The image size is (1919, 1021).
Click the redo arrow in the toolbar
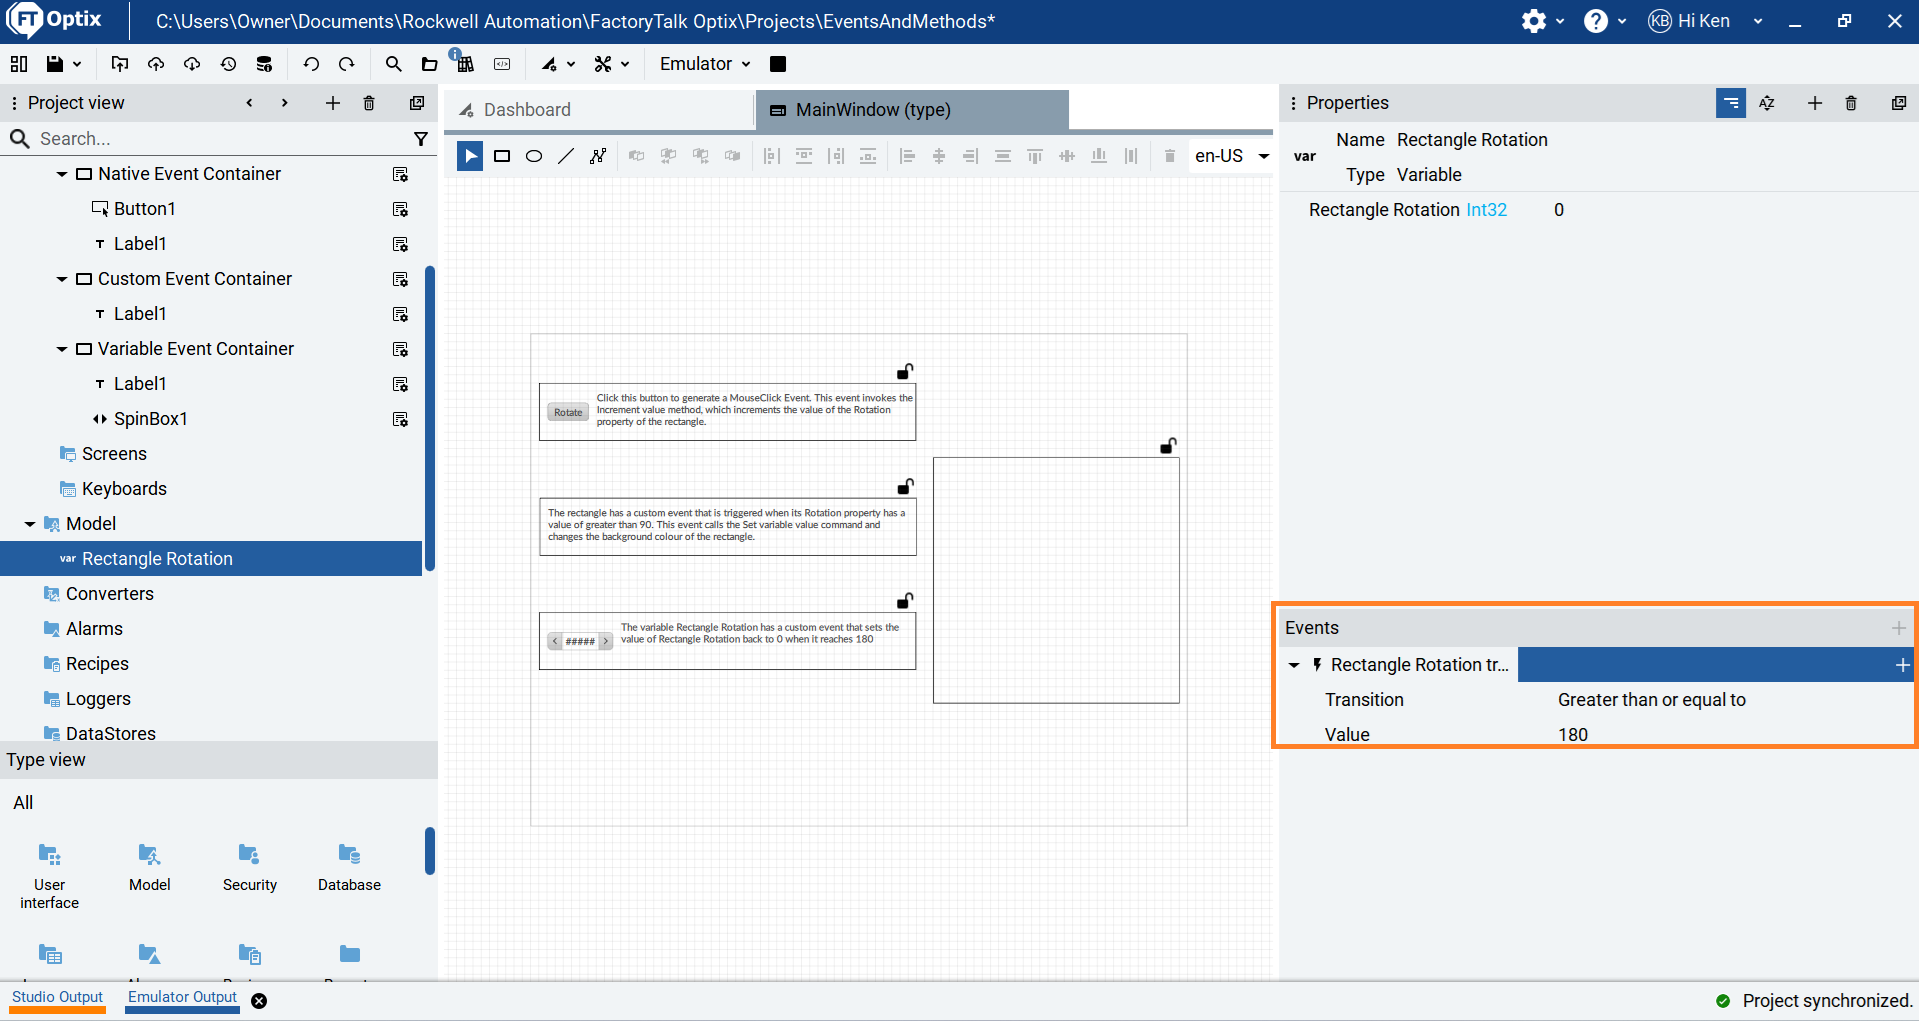(347, 64)
